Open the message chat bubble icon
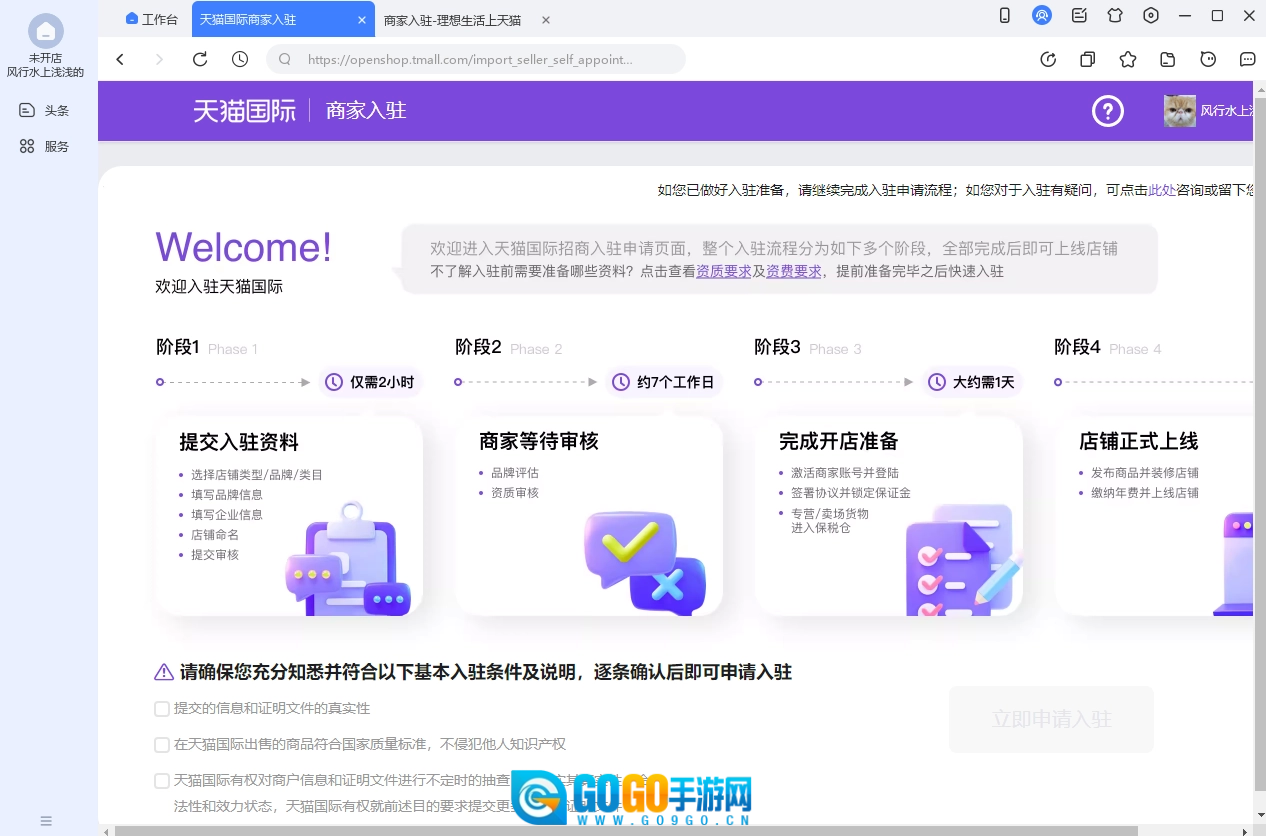 coord(1247,60)
